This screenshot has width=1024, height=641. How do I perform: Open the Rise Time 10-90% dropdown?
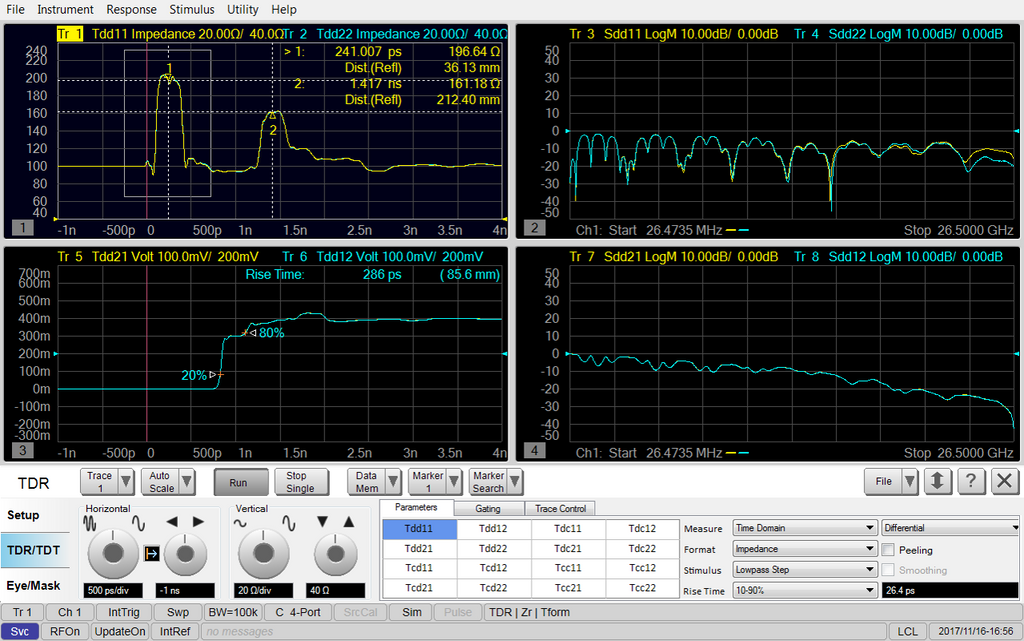point(805,590)
